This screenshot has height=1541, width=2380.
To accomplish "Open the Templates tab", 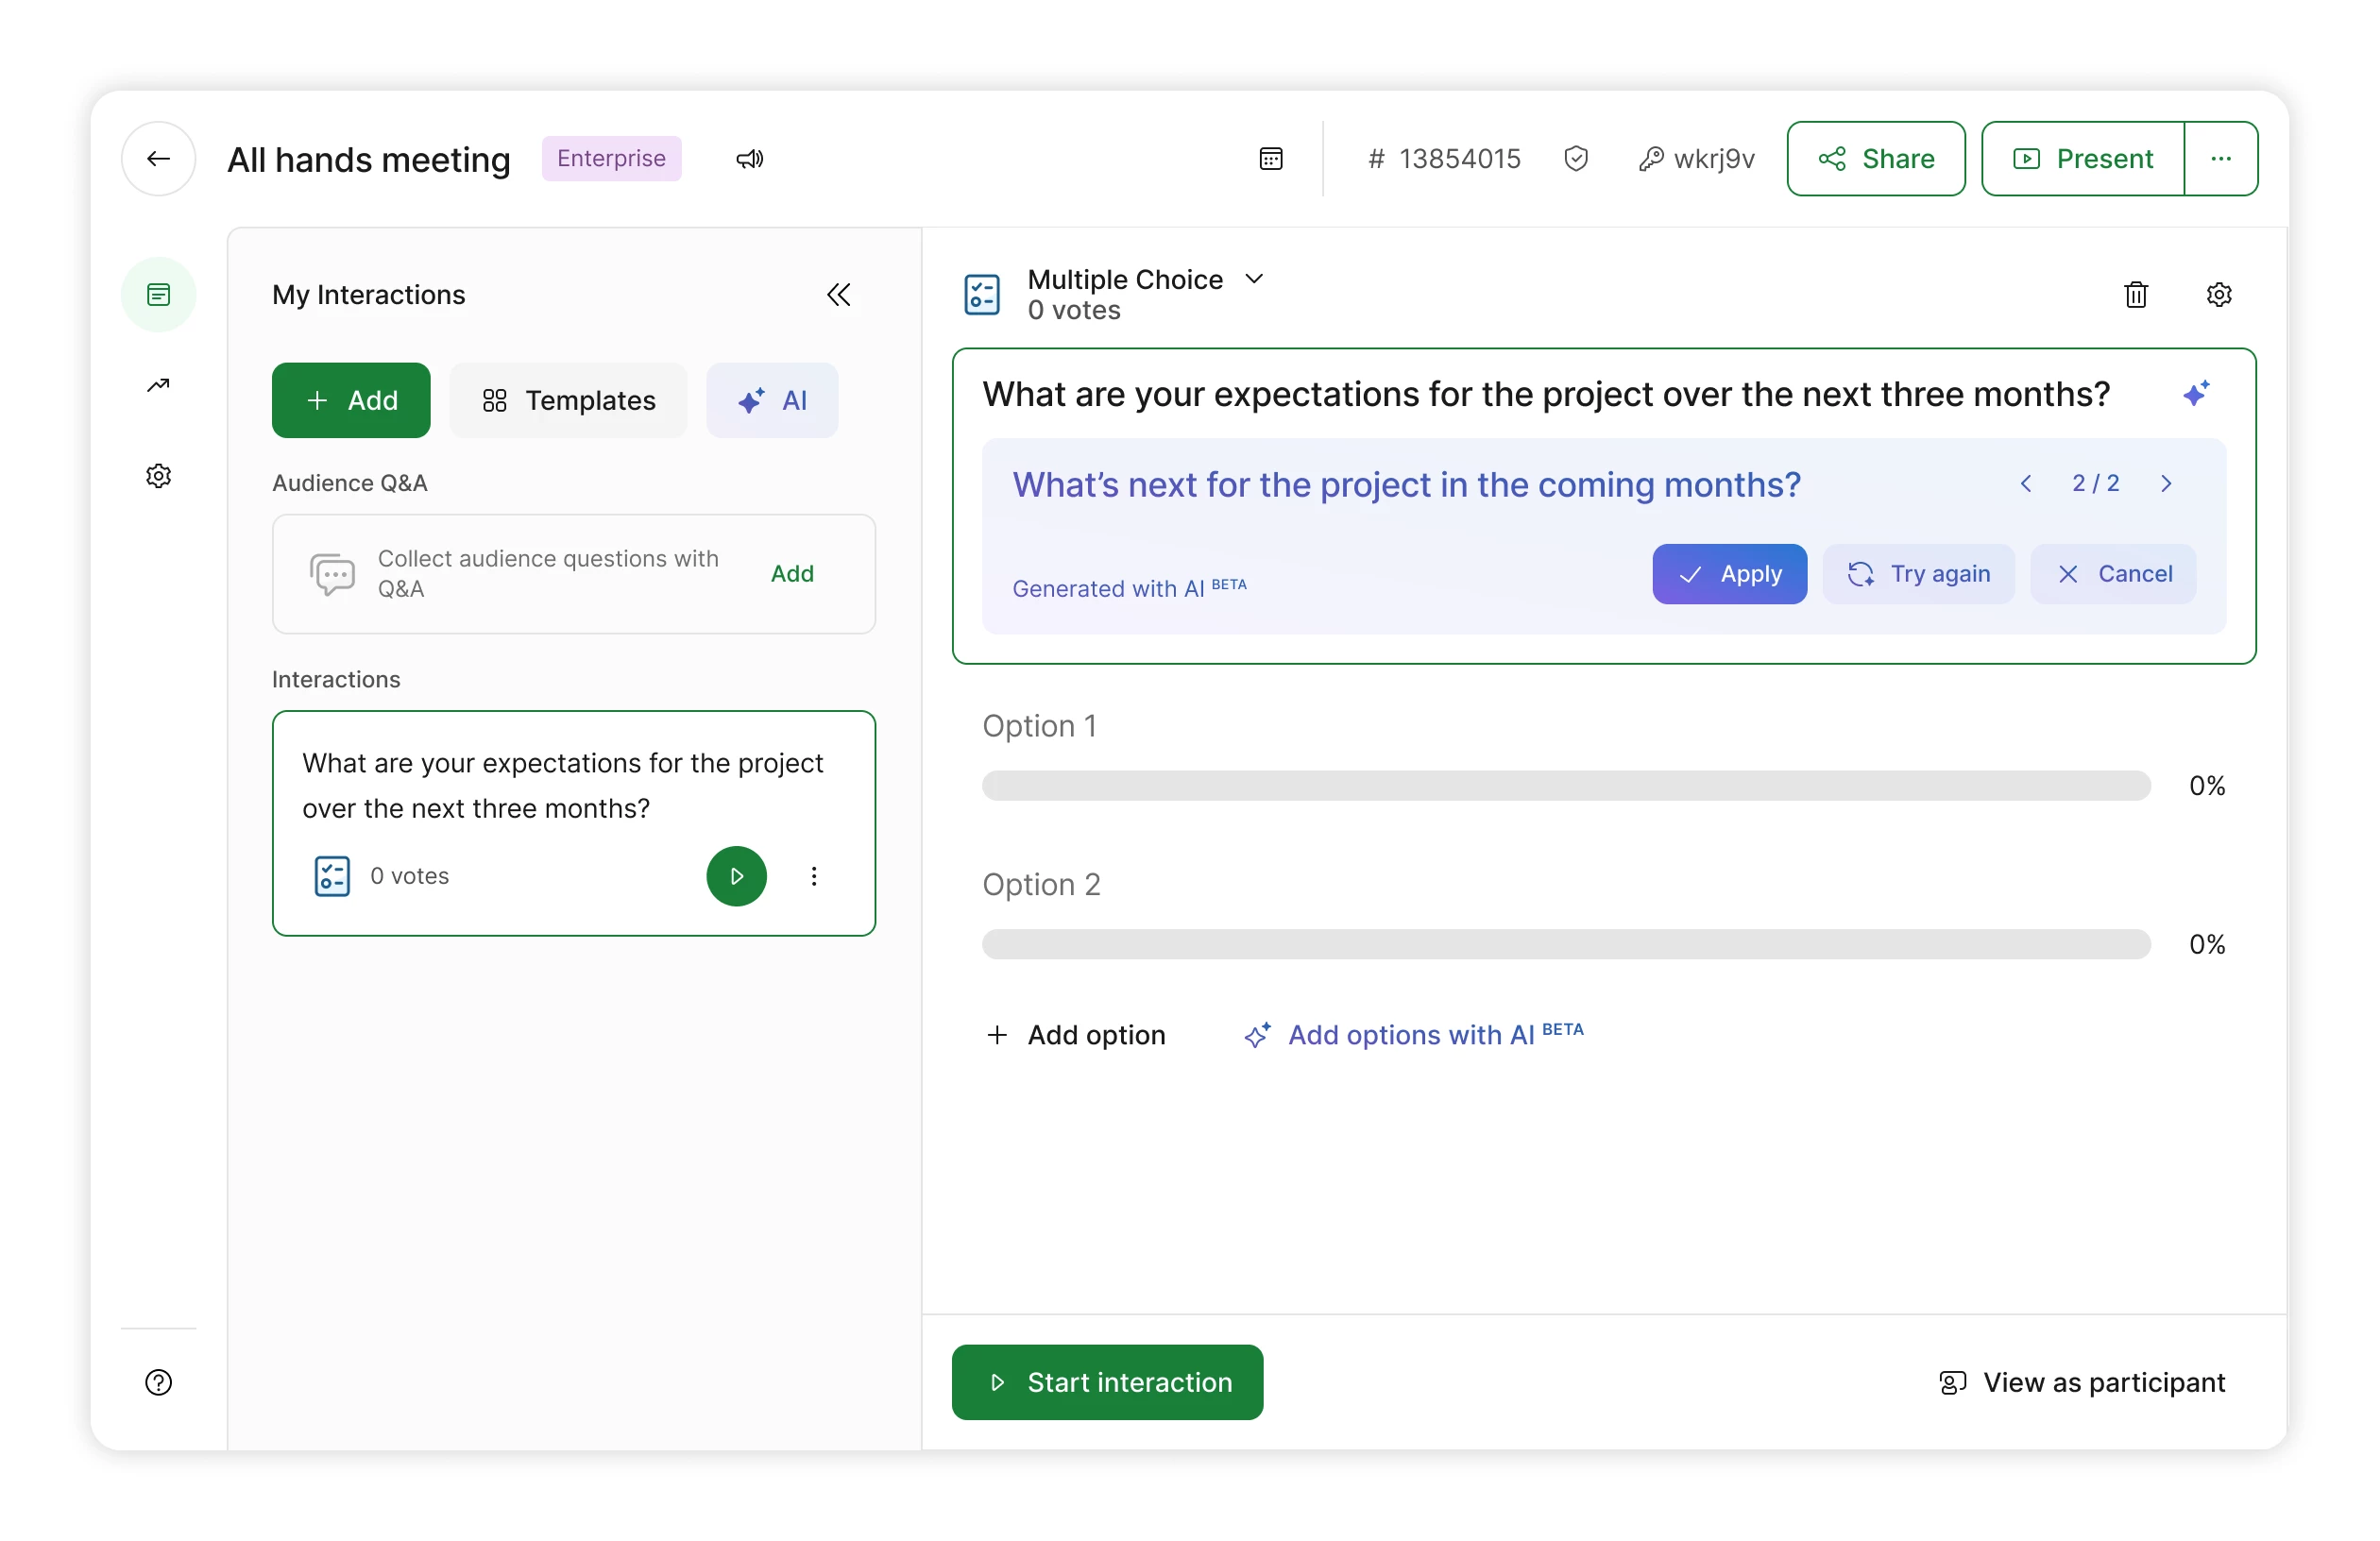I will point(568,400).
